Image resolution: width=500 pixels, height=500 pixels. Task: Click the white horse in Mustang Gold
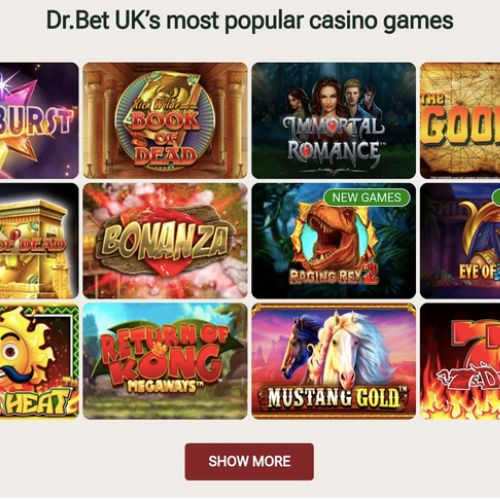pos(345,350)
